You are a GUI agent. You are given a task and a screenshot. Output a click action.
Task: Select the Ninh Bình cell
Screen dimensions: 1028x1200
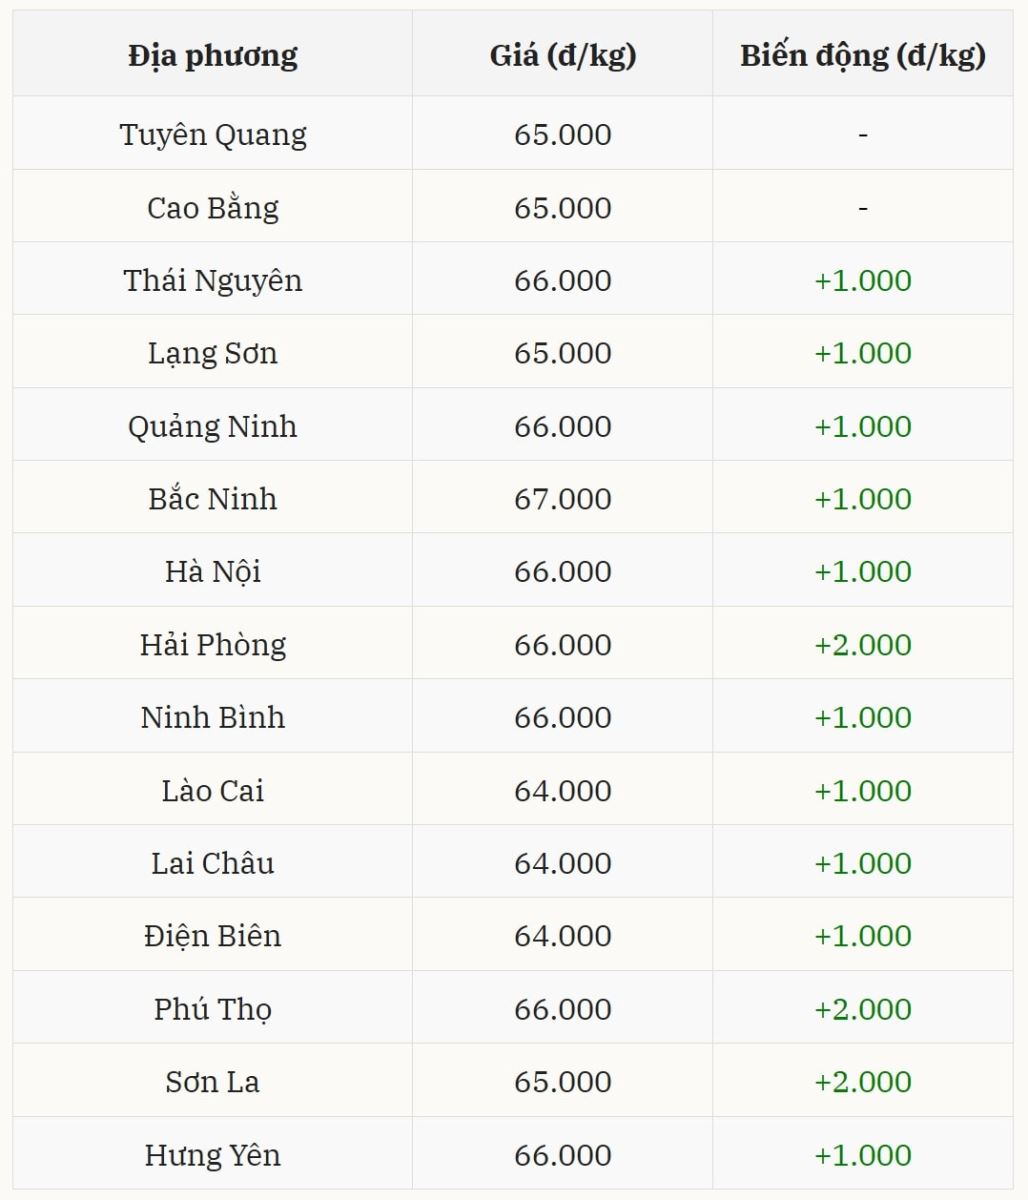212,717
